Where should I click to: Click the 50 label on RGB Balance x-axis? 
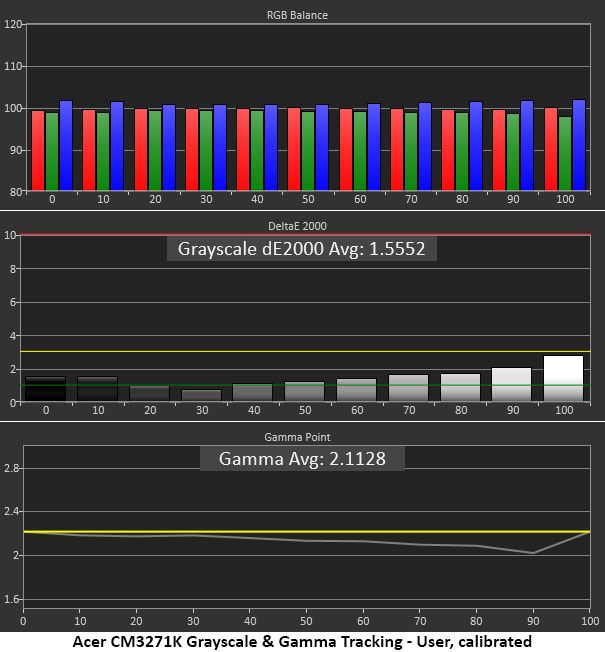pos(308,199)
